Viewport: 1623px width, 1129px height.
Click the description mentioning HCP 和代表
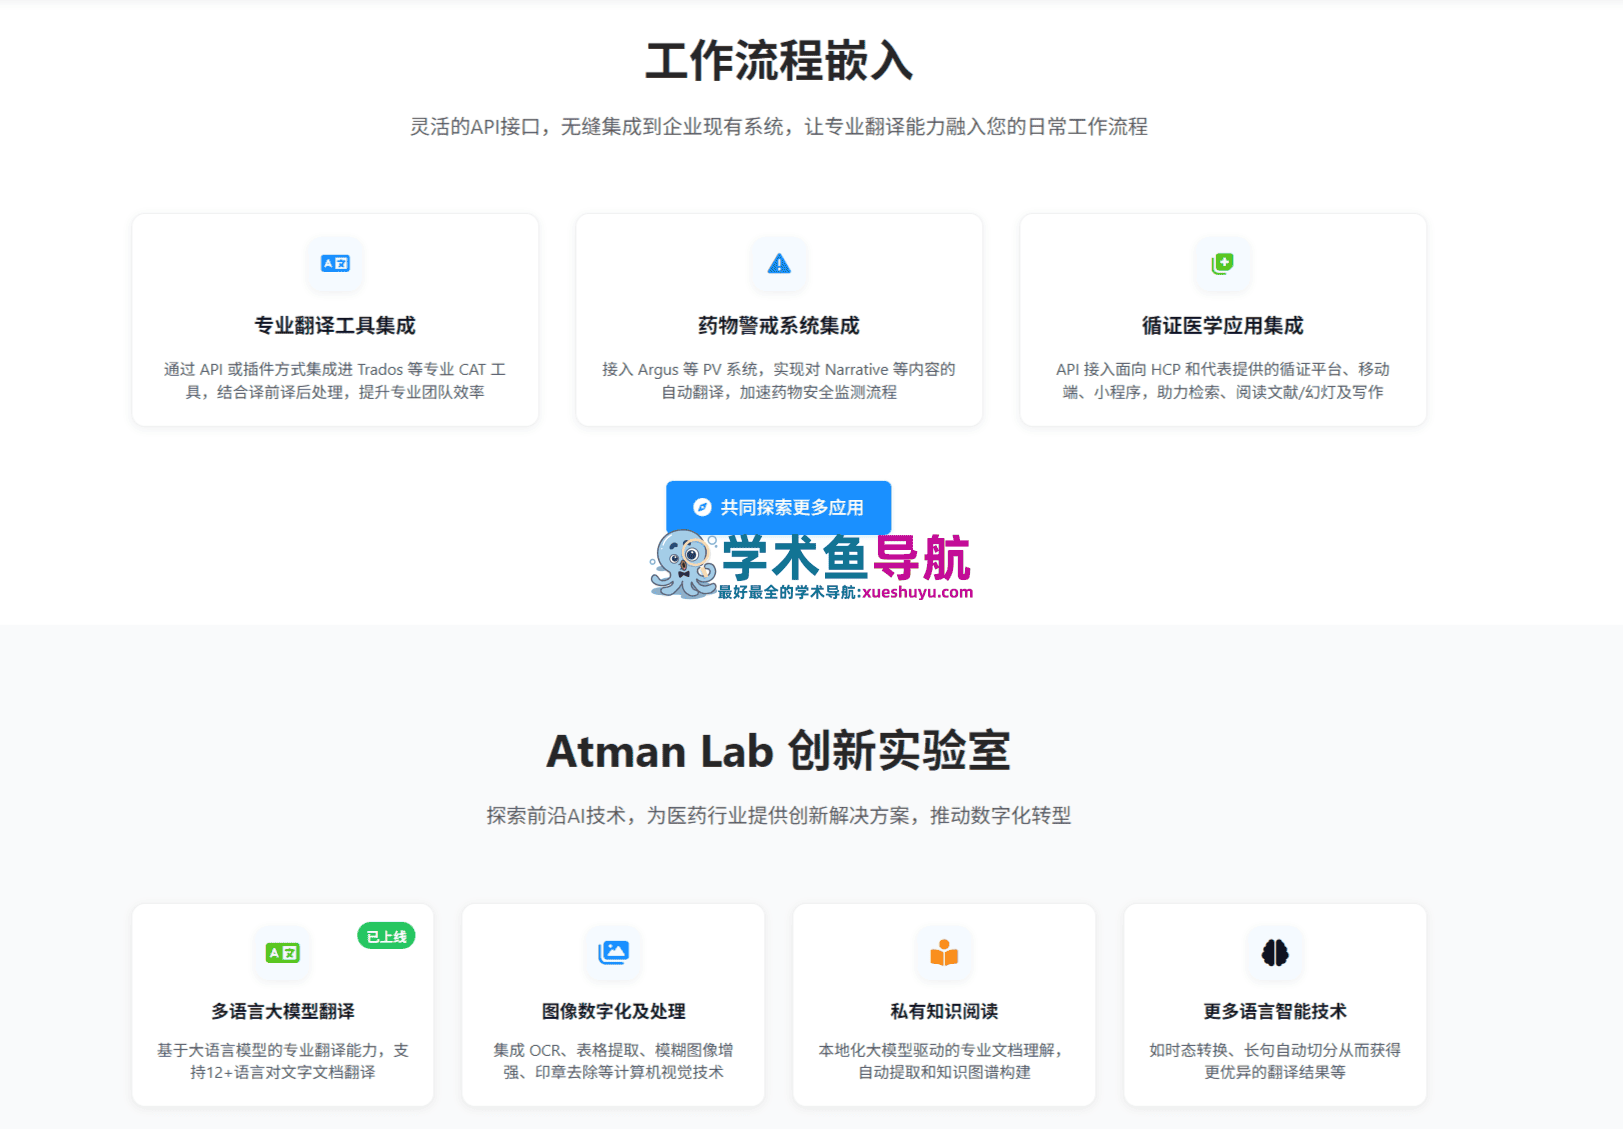1223,381
